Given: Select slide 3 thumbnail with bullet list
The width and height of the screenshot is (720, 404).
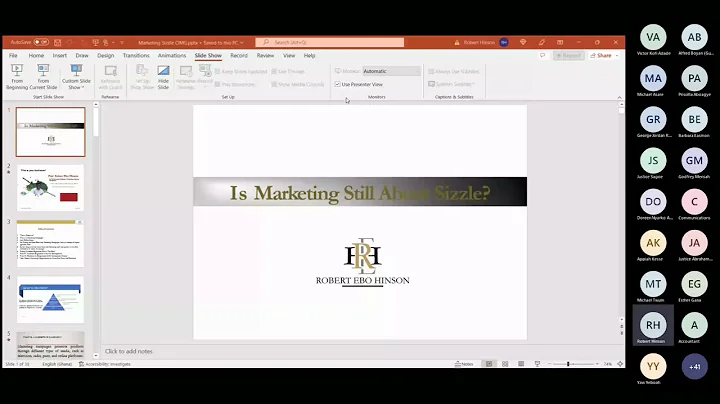Looking at the screenshot, I should [51, 243].
